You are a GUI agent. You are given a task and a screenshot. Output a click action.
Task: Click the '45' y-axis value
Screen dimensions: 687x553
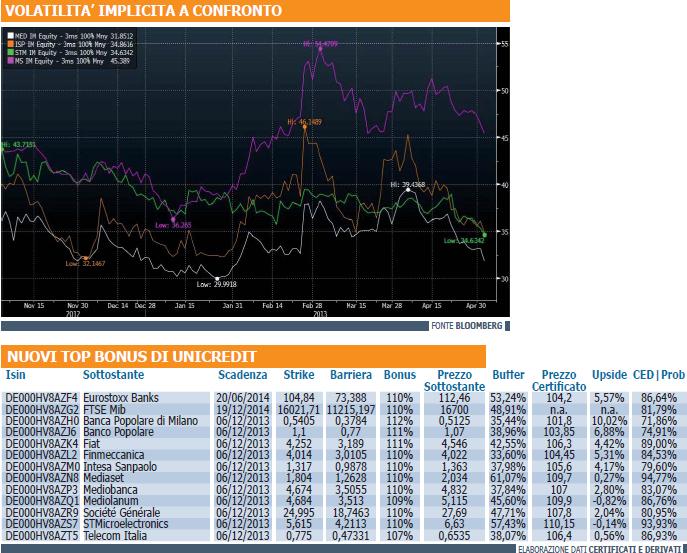point(504,138)
